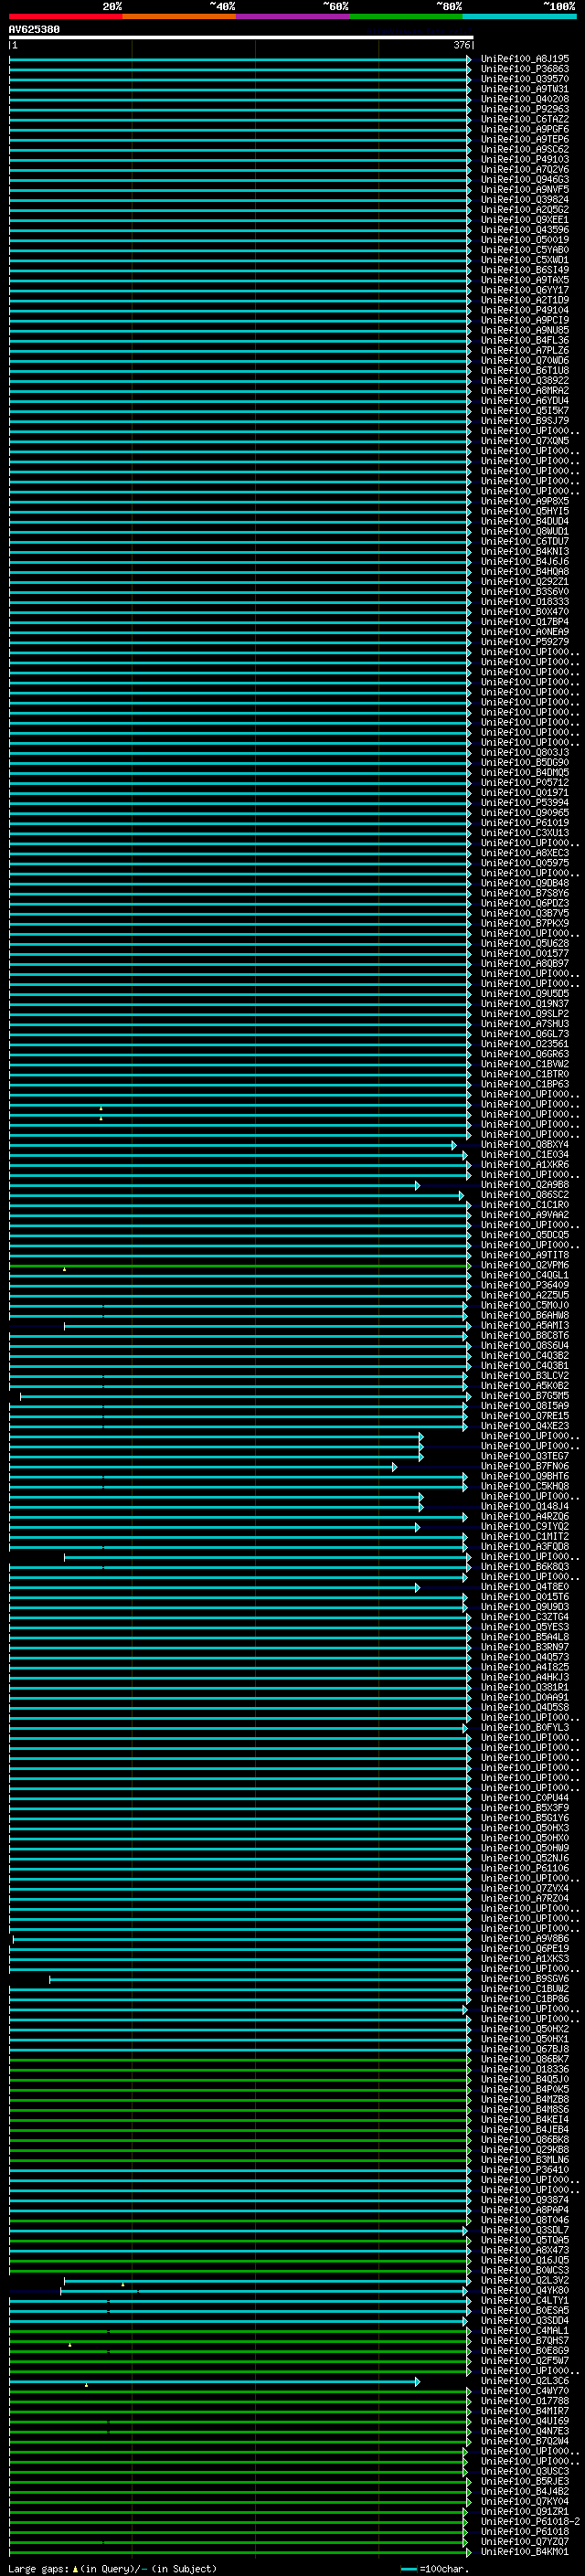Click hit label UniRef100_P36409
585x2576 pixels.
click(525, 1286)
